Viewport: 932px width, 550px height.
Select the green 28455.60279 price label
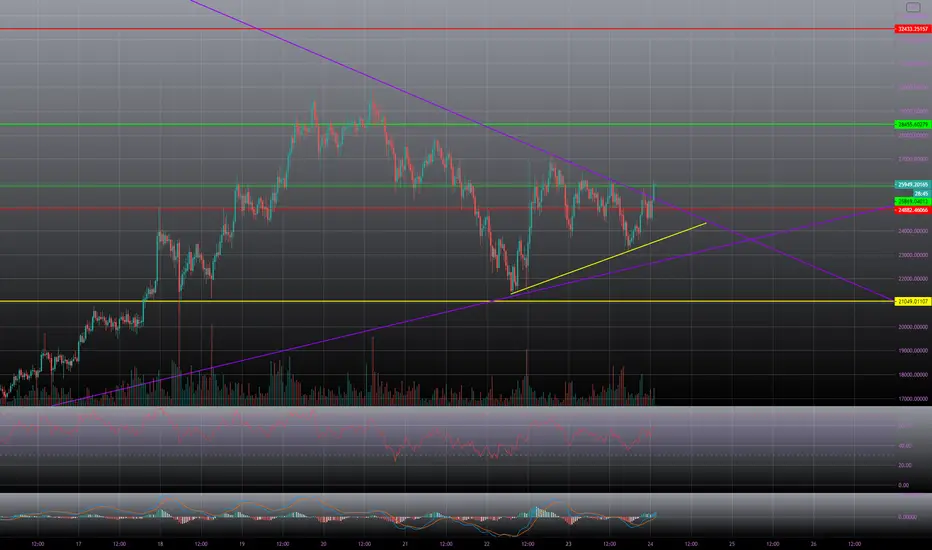point(912,124)
